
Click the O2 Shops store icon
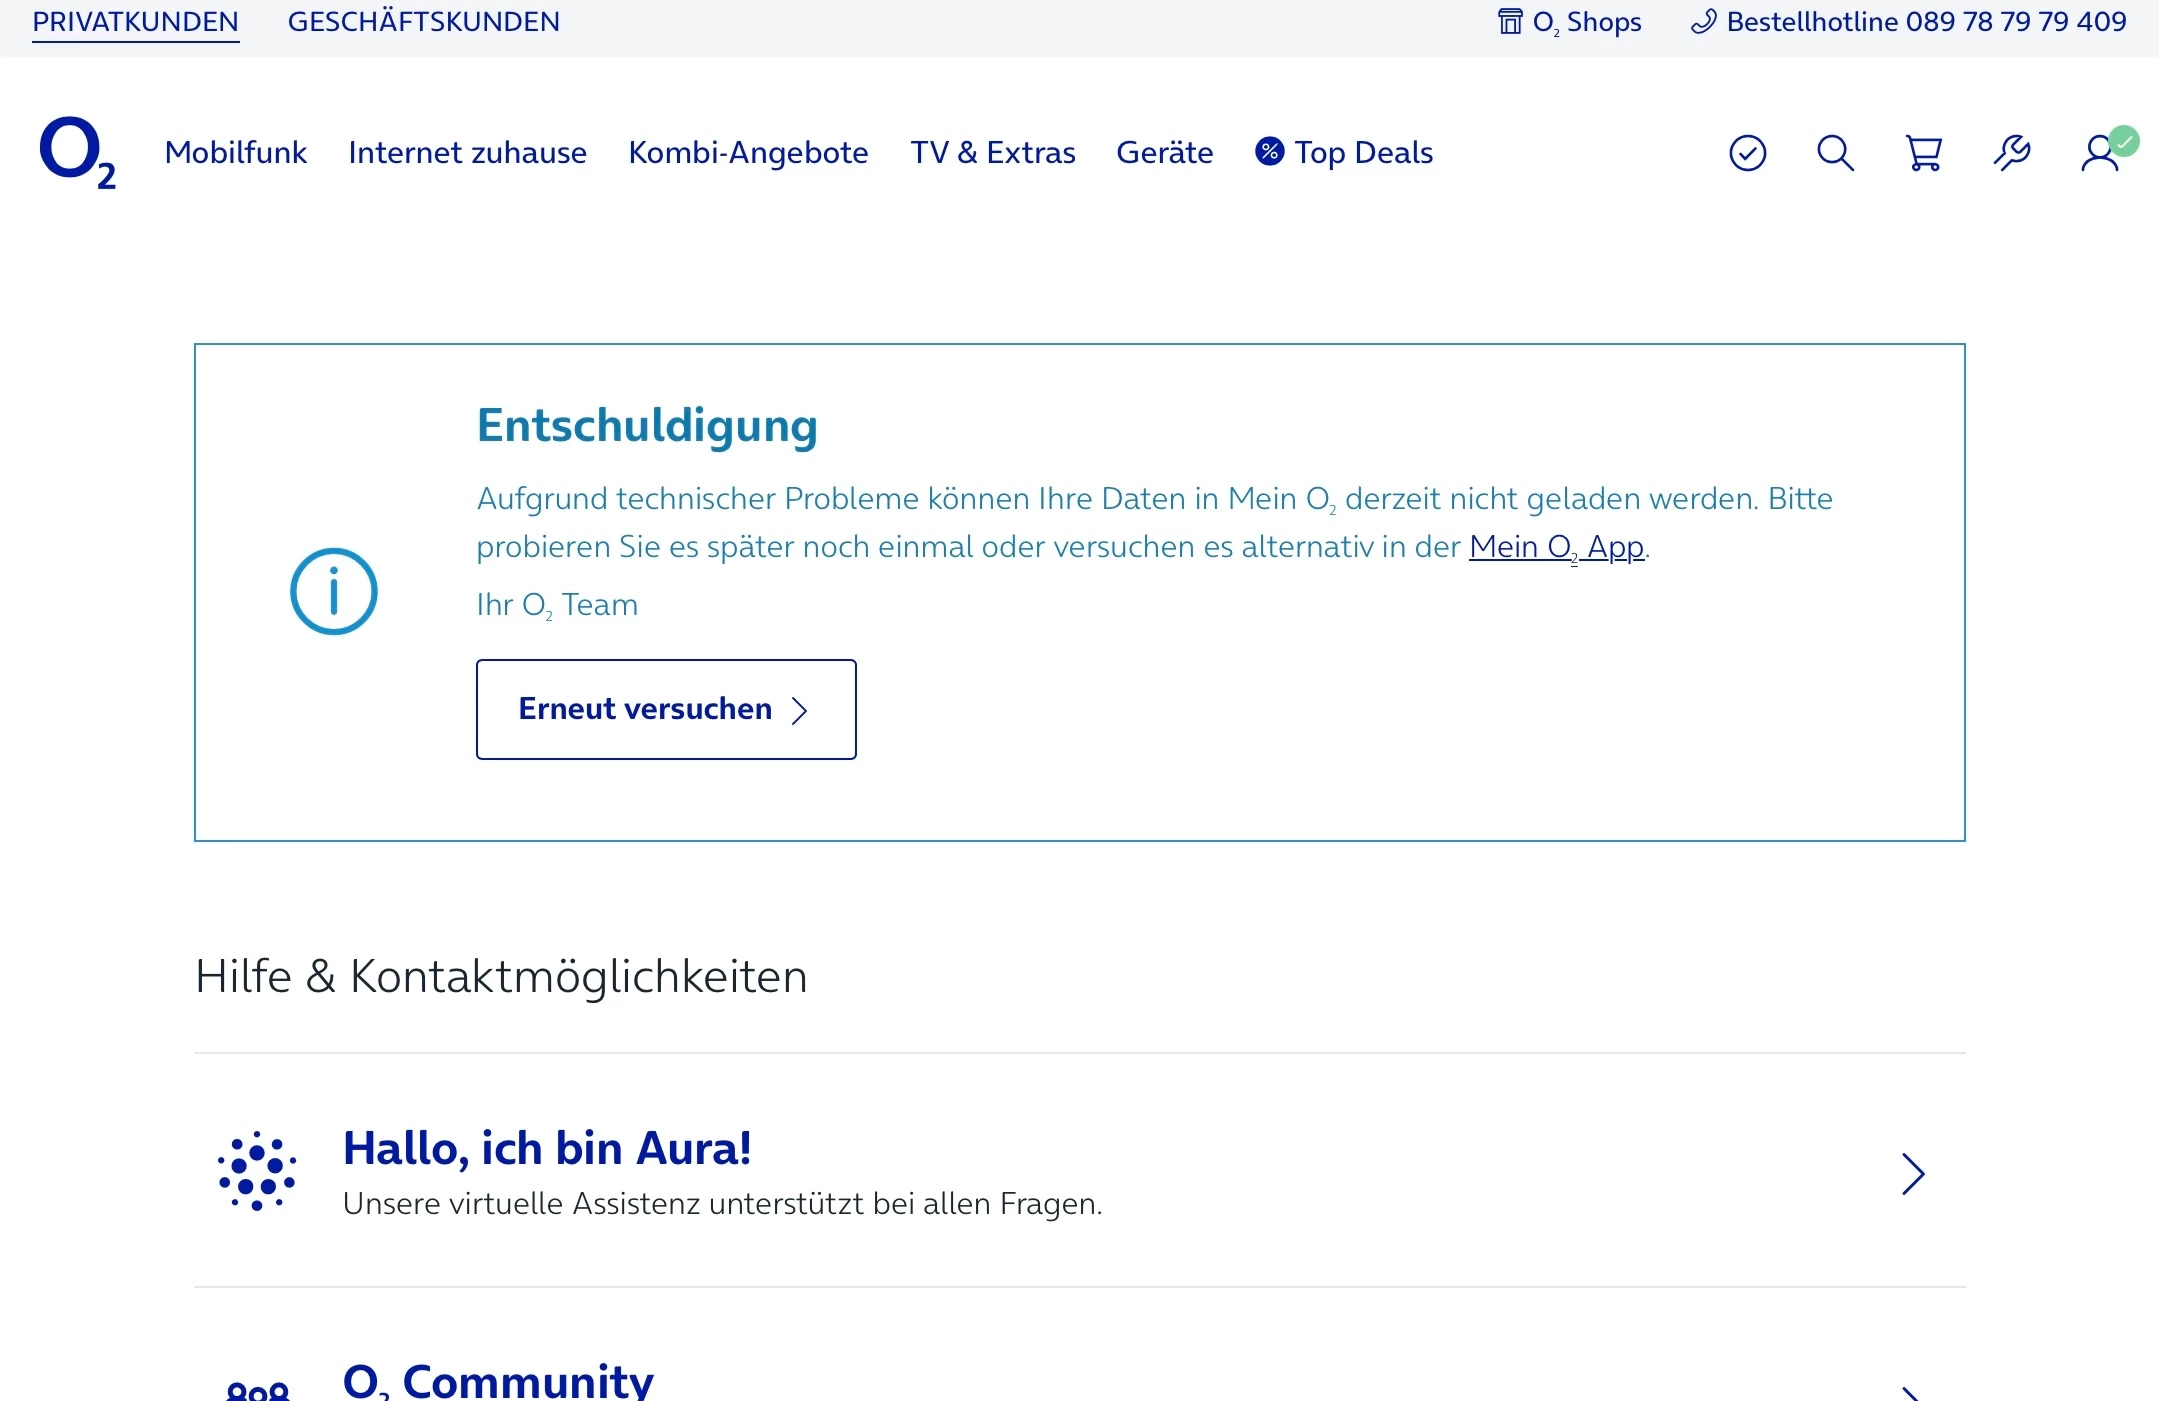coord(1509,21)
